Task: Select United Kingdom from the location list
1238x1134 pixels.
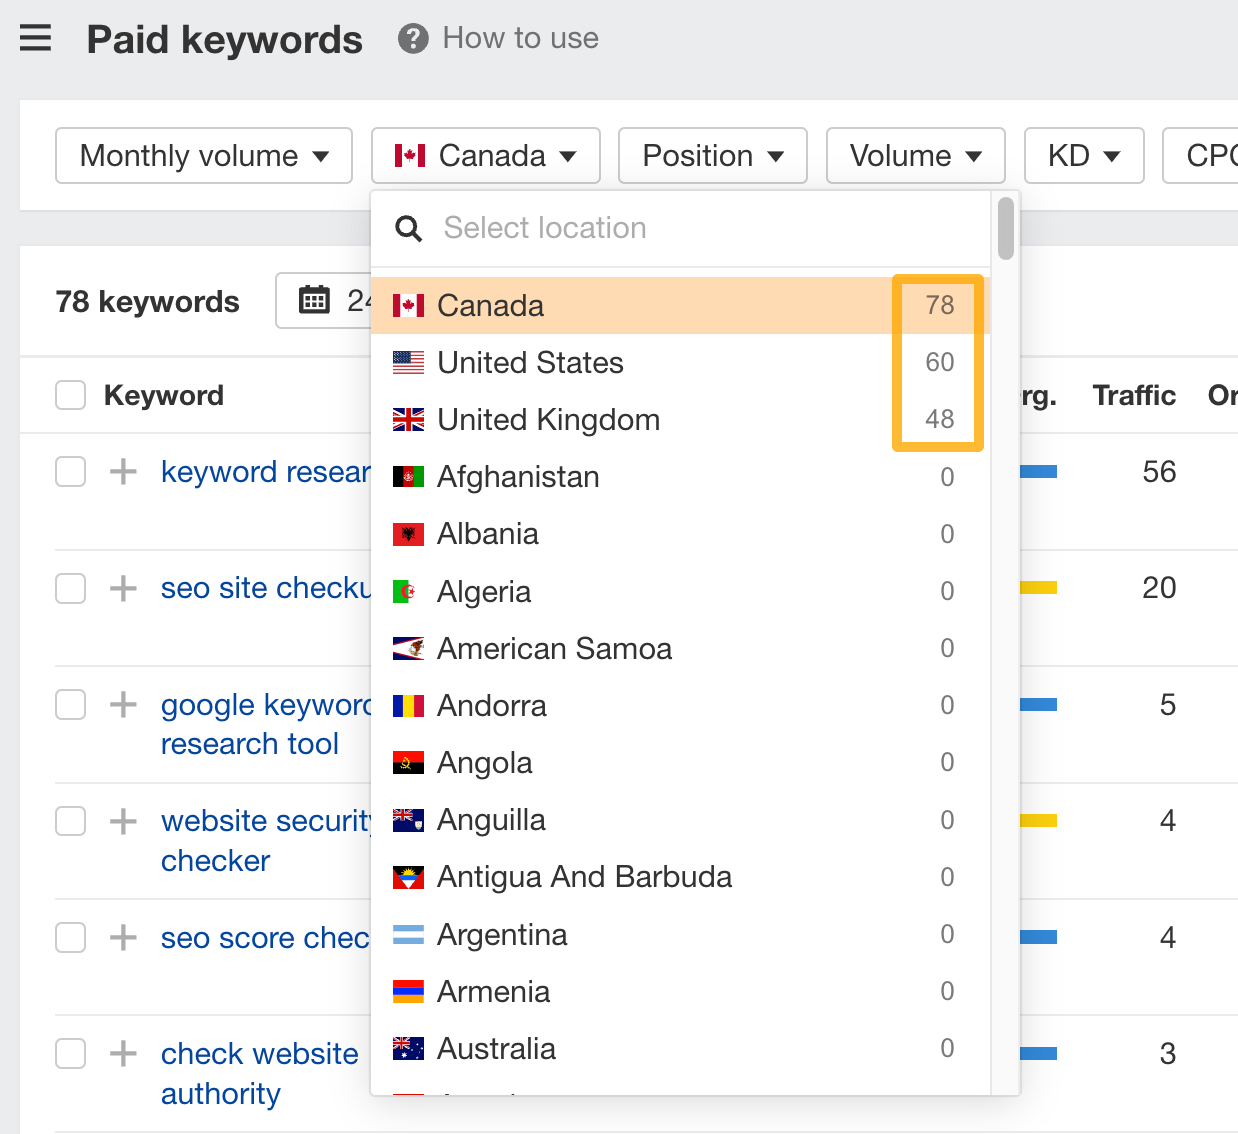Action: (548, 419)
